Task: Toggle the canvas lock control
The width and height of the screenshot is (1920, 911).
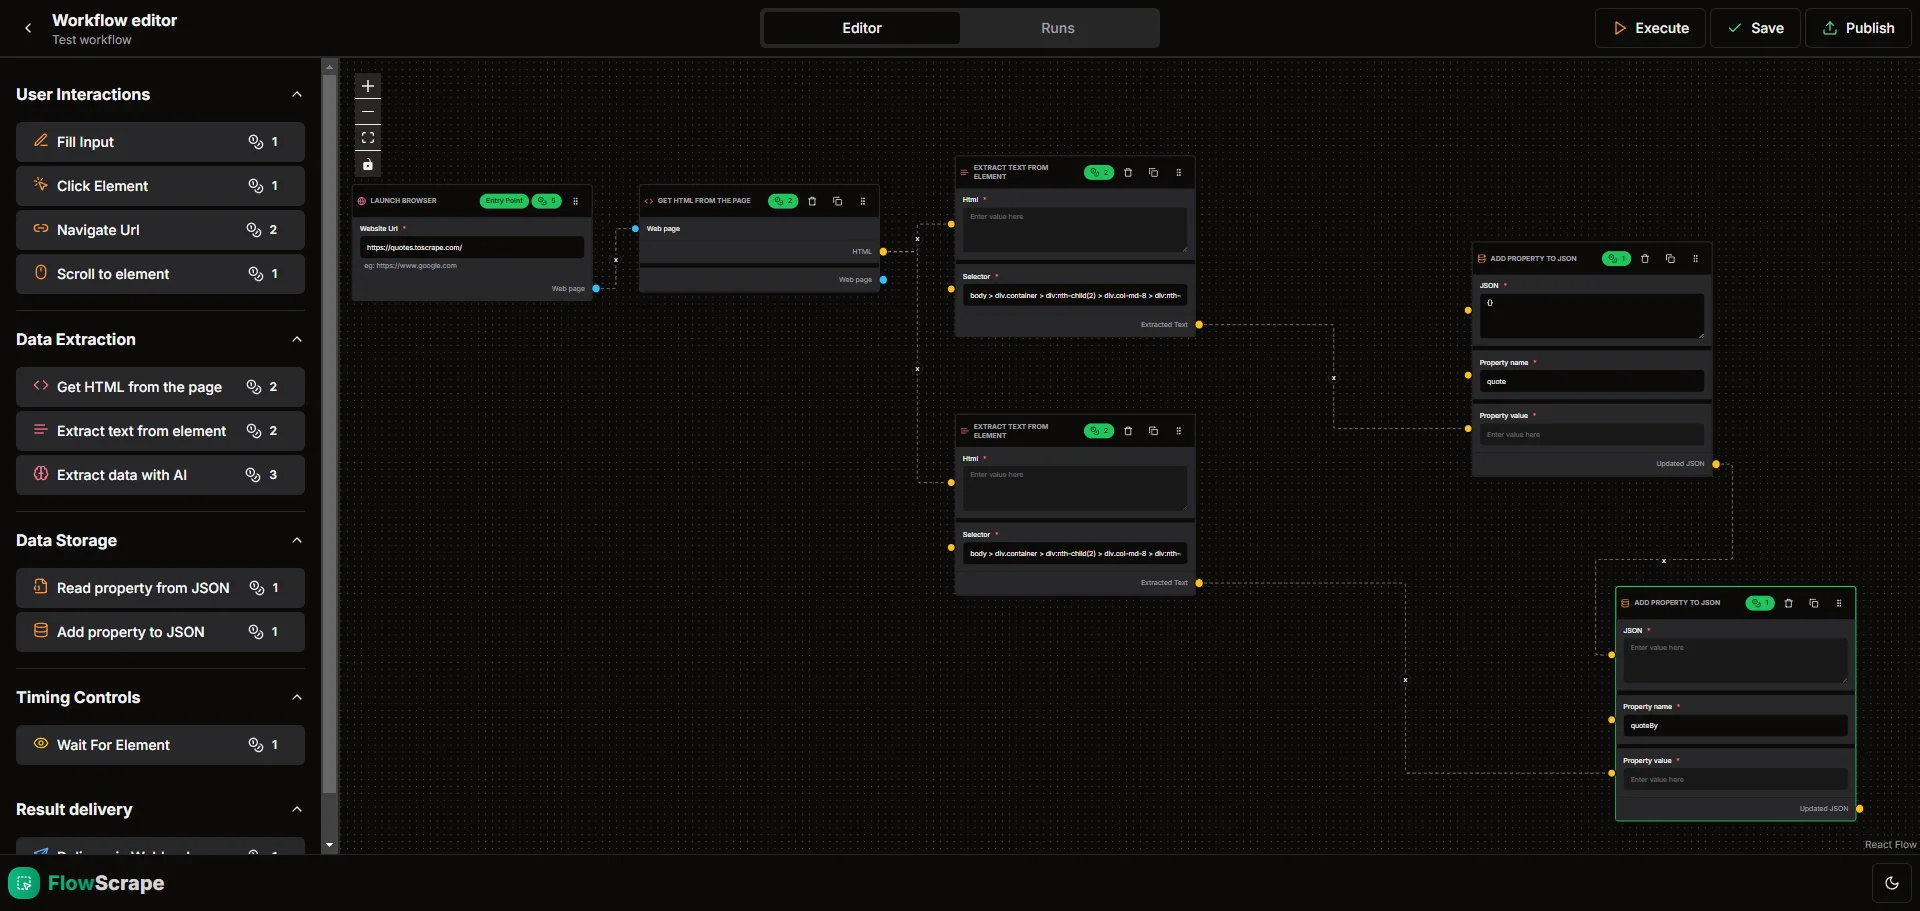Action: click(367, 164)
